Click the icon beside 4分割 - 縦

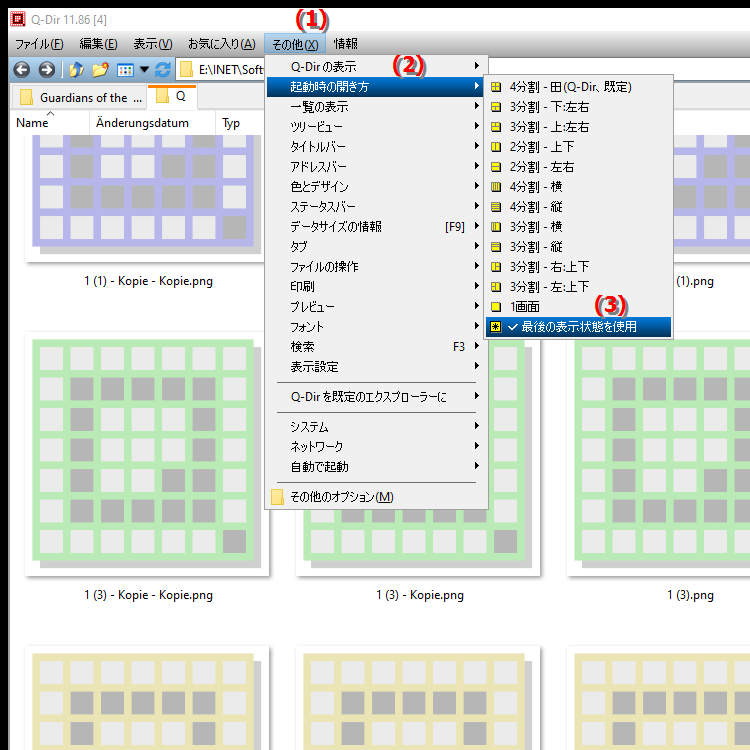(496, 207)
